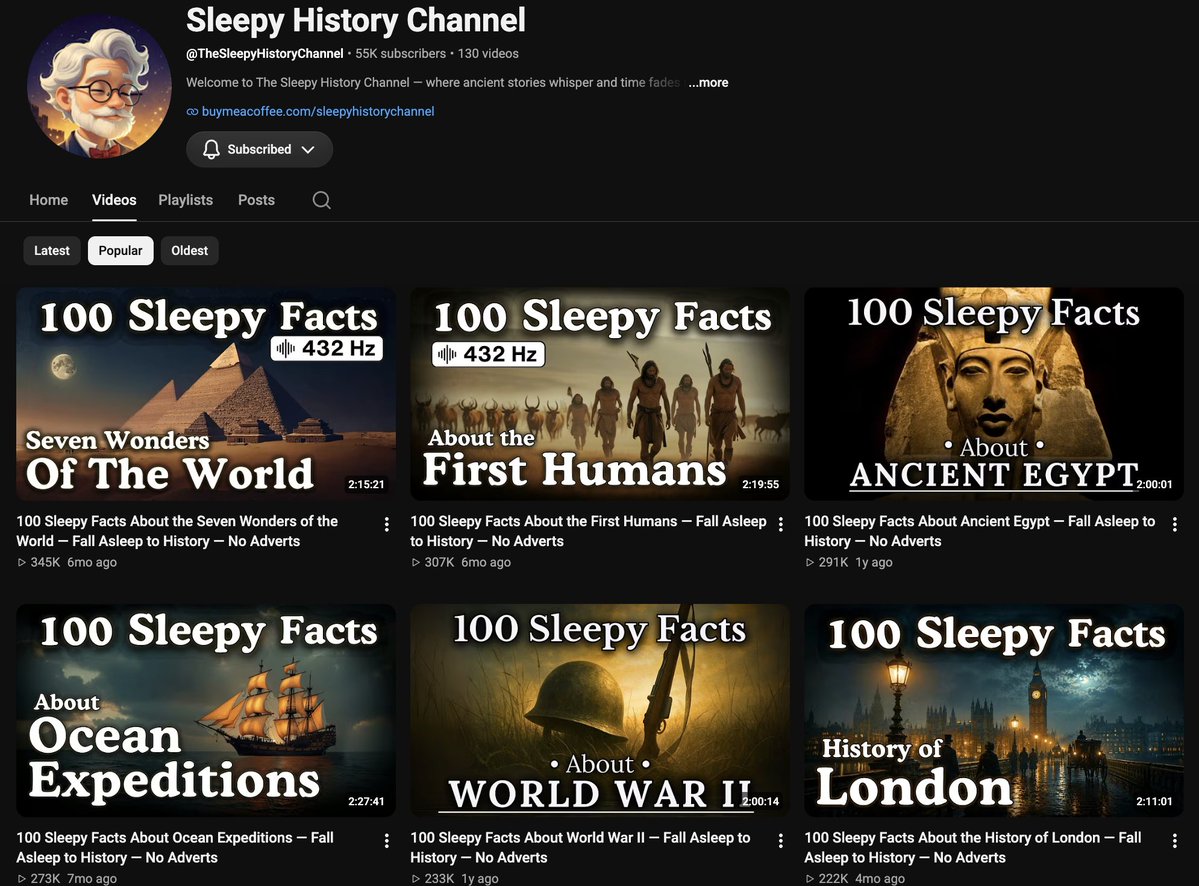Open more options for Ocean Expeditions video
Viewport: 1199px width, 886px height.
(x=386, y=841)
